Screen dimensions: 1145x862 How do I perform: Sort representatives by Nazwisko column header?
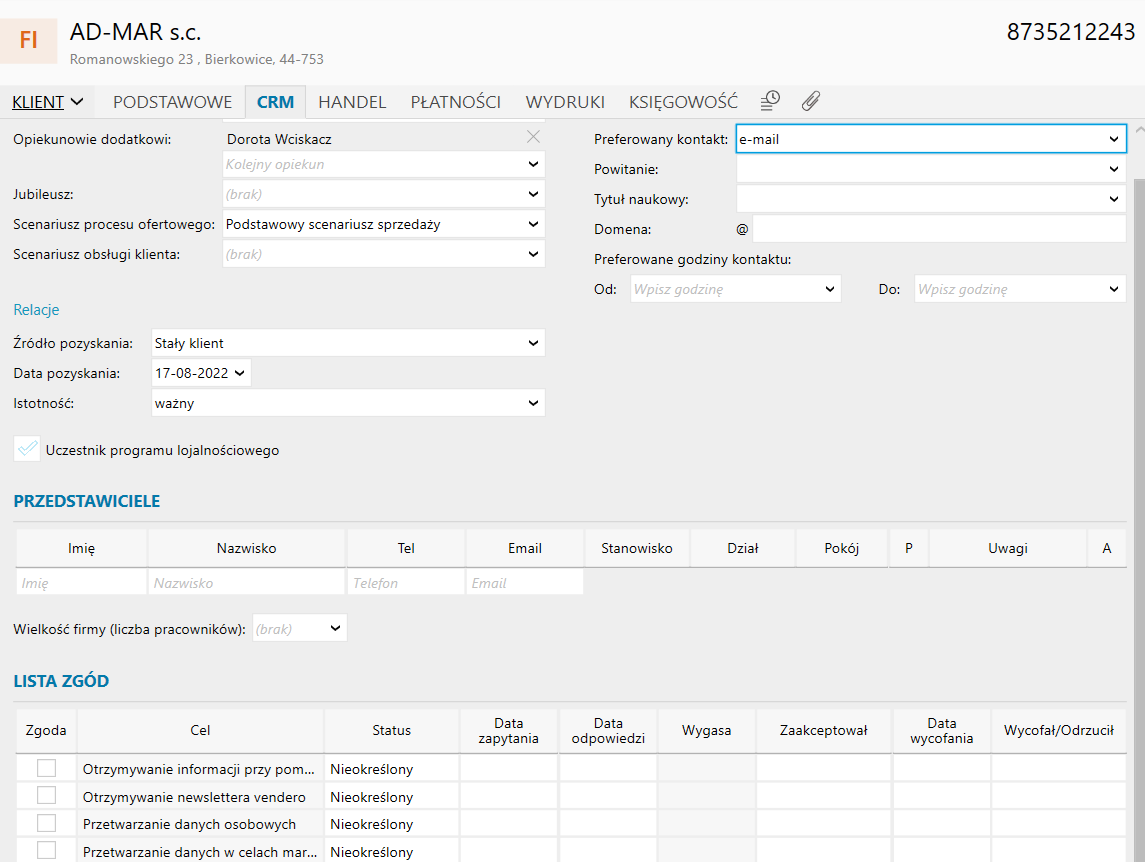coord(246,548)
